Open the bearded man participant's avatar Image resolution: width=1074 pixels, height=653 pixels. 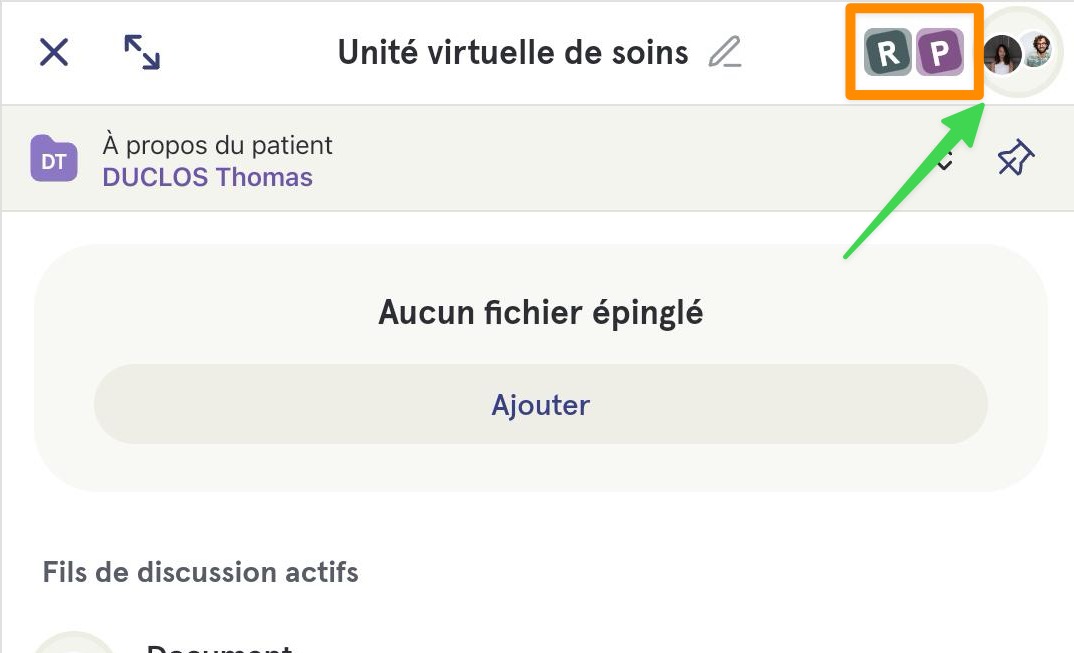(x=1038, y=51)
